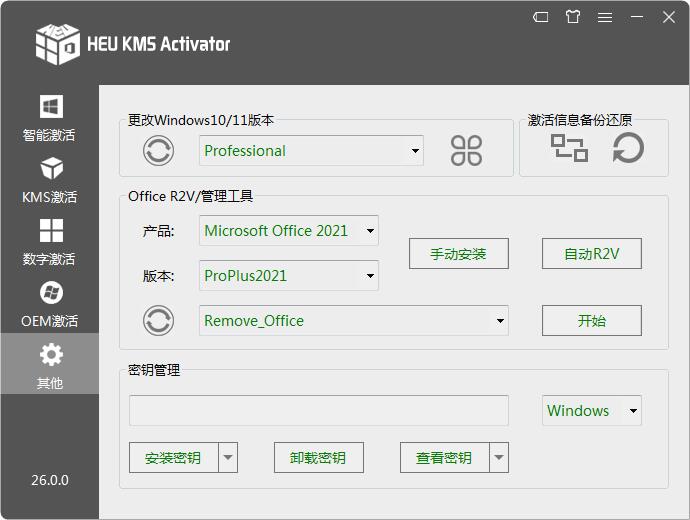Open the 智能激活 smart activation tab
The image size is (690, 520).
49,117
